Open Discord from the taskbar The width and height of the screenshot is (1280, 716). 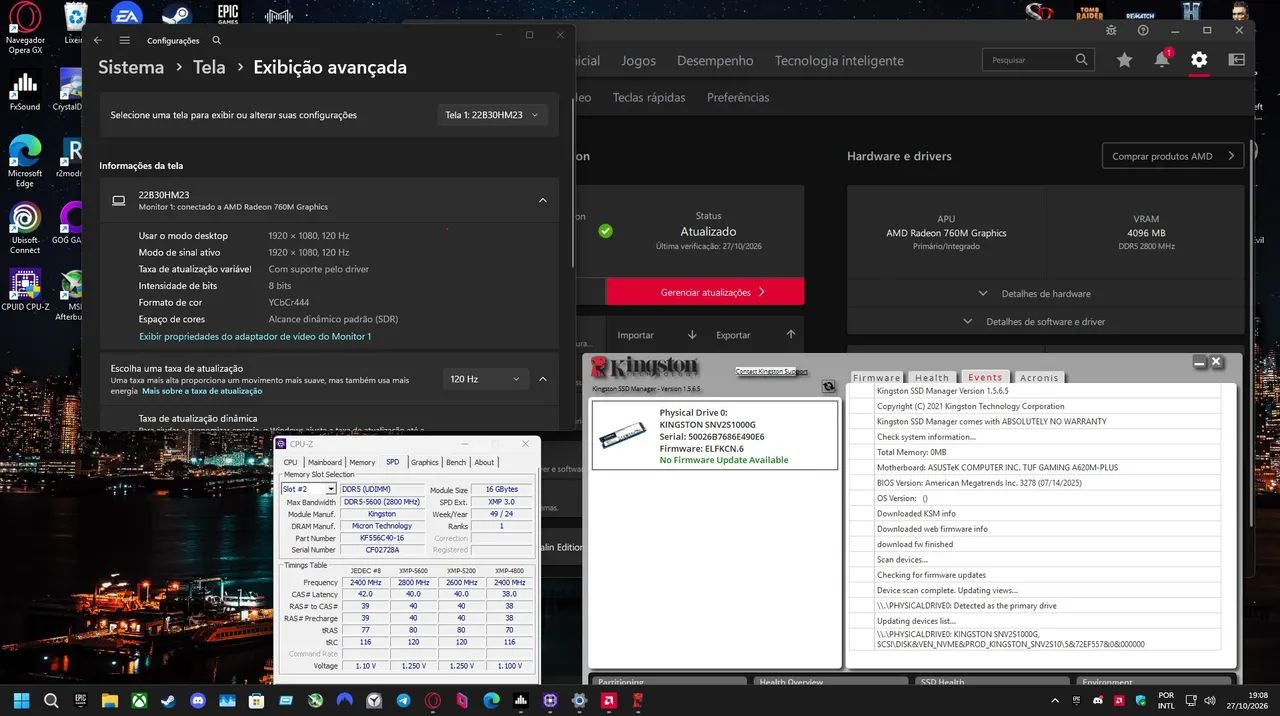point(198,701)
